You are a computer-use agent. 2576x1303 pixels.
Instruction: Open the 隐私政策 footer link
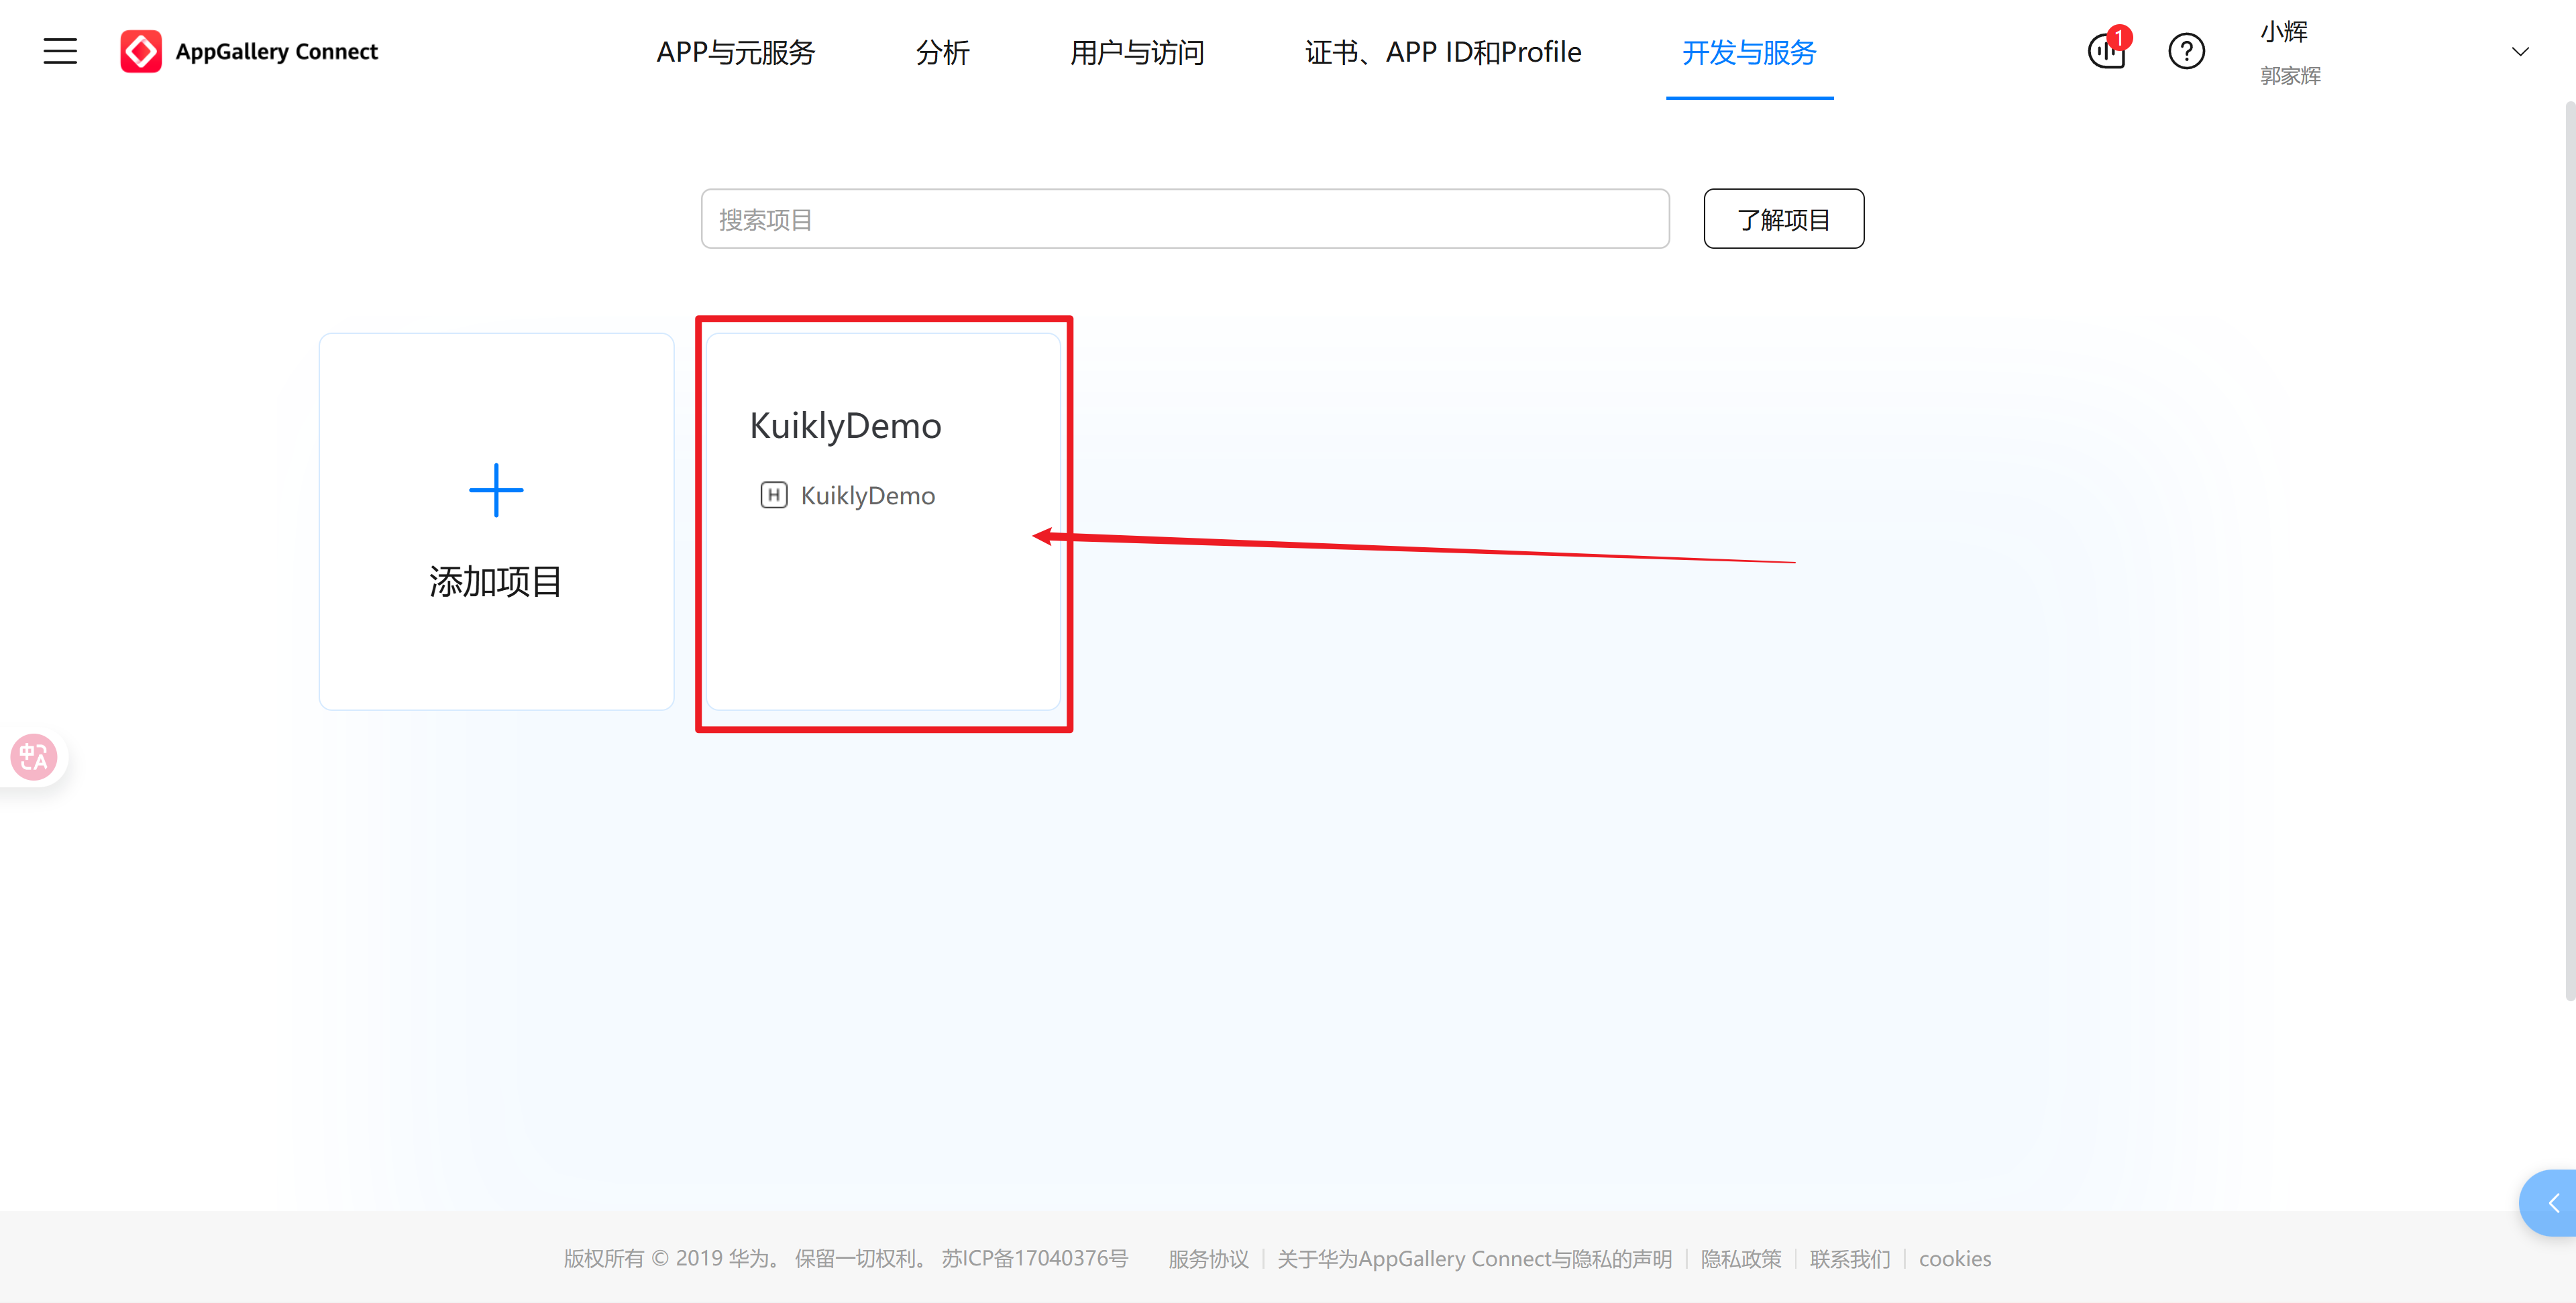tap(1741, 1258)
